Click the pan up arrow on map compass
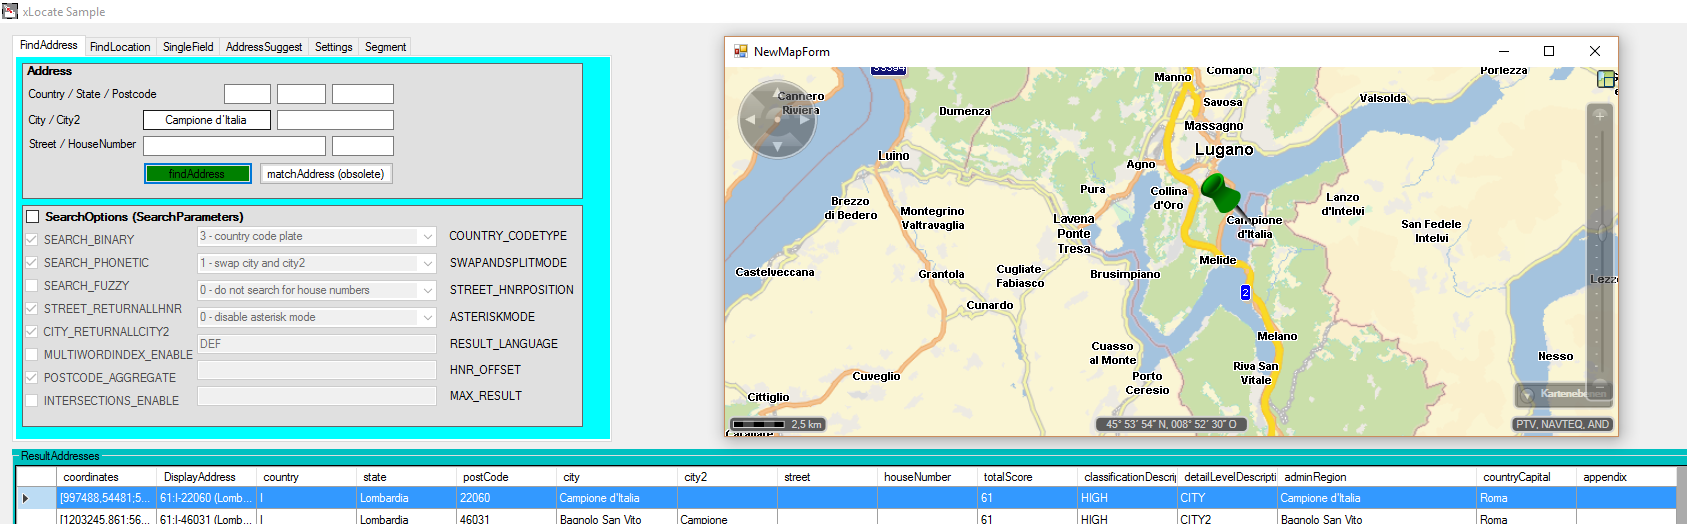Viewport: 1687px width, 524px height. point(777,95)
